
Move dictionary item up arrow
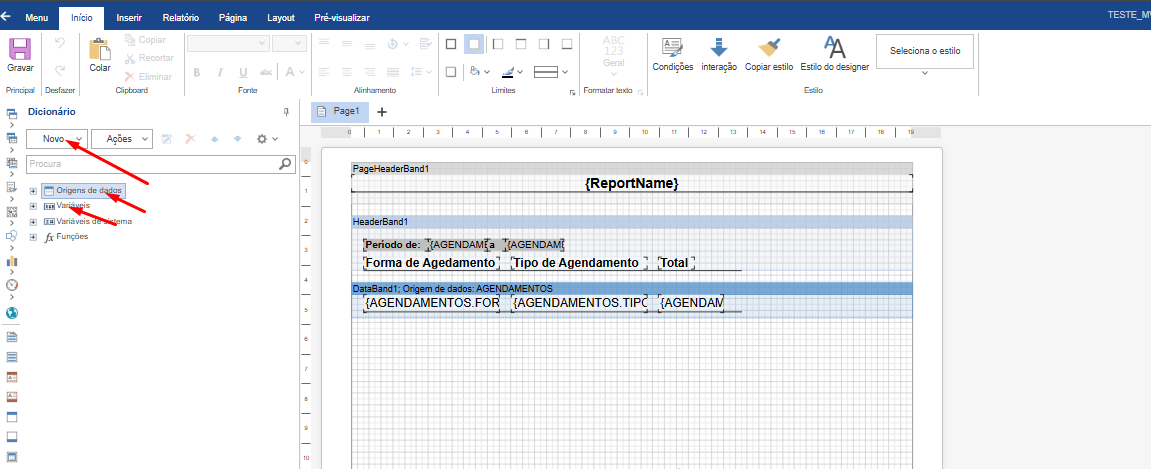214,139
